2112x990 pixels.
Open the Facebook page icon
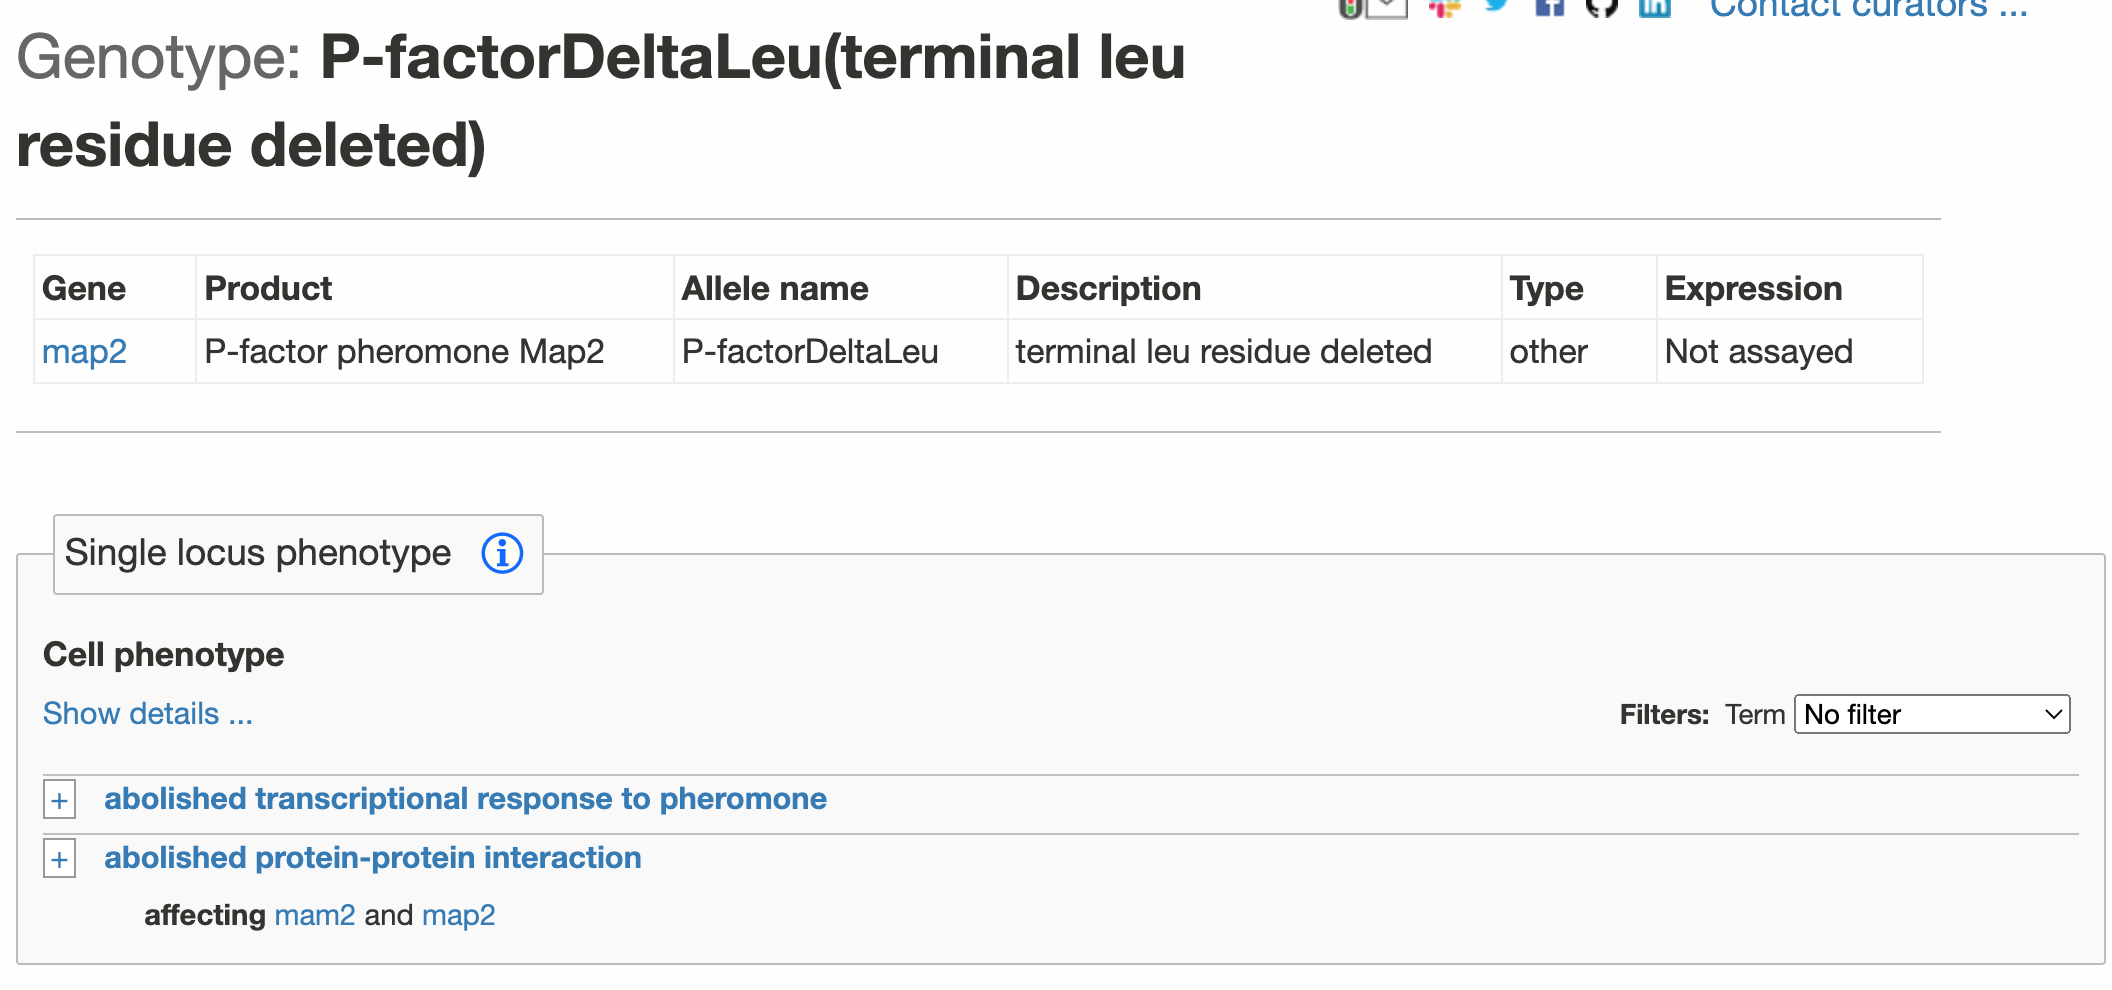point(1550,8)
